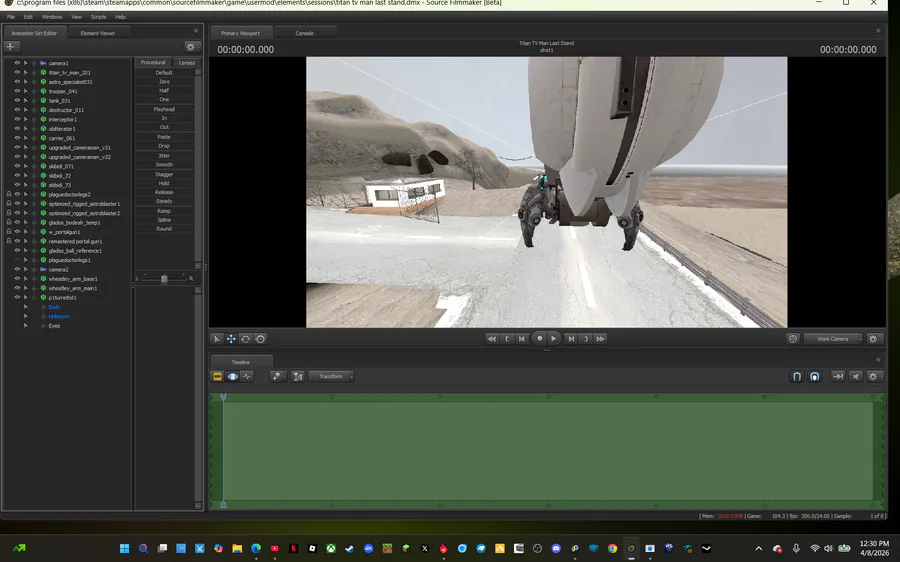
Task: Hide titan_tv_man_201 using its eye icon
Action: tap(17, 72)
